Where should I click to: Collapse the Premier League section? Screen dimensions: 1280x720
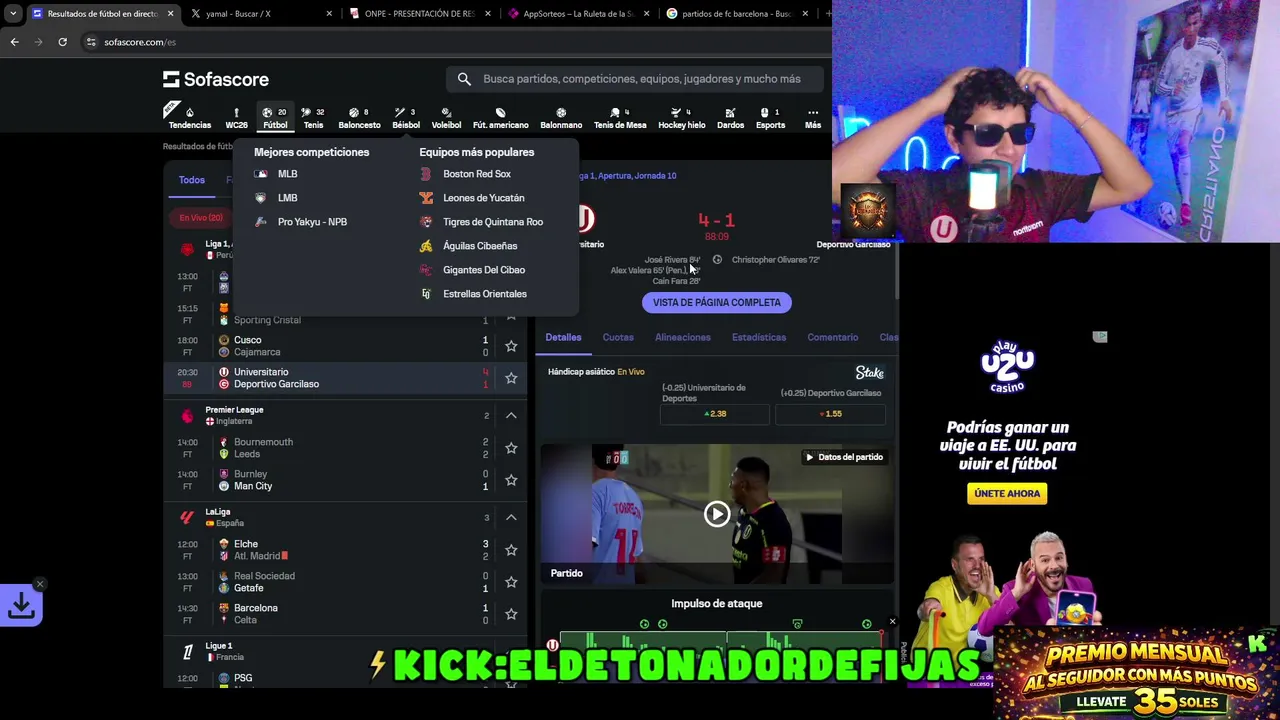(x=510, y=415)
